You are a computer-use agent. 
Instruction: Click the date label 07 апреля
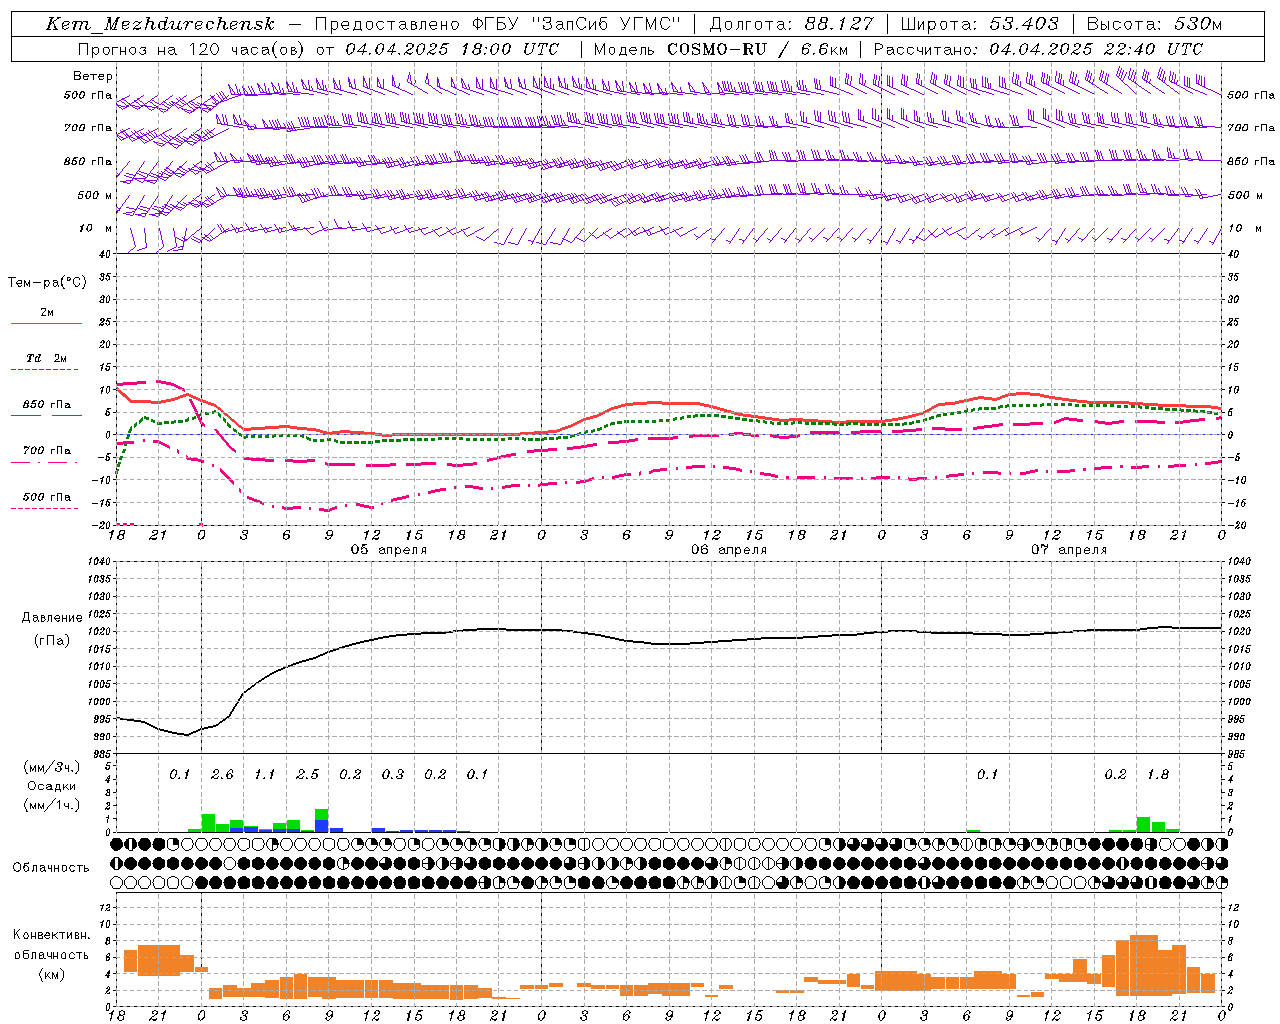tap(1069, 550)
